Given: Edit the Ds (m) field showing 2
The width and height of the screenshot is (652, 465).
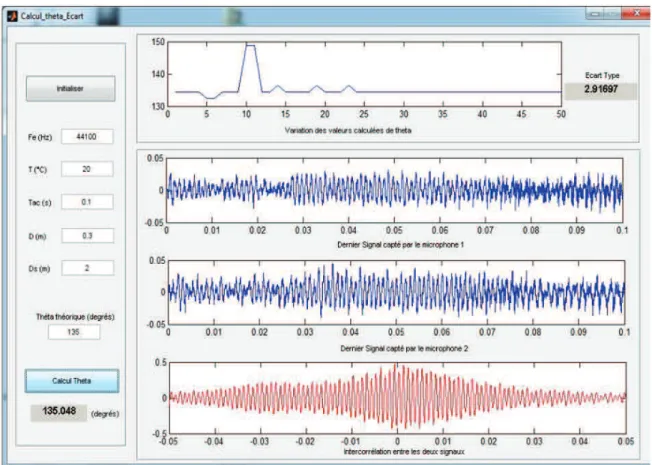Looking at the screenshot, I should pos(87,268).
